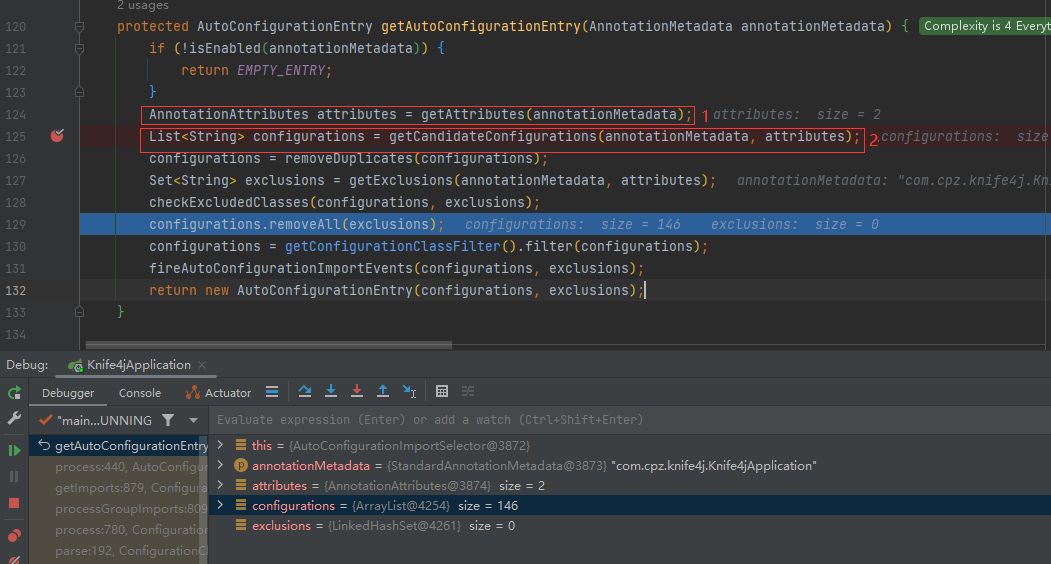Force step into with red arrow
Screen dimensions: 1051x564
[357, 392]
